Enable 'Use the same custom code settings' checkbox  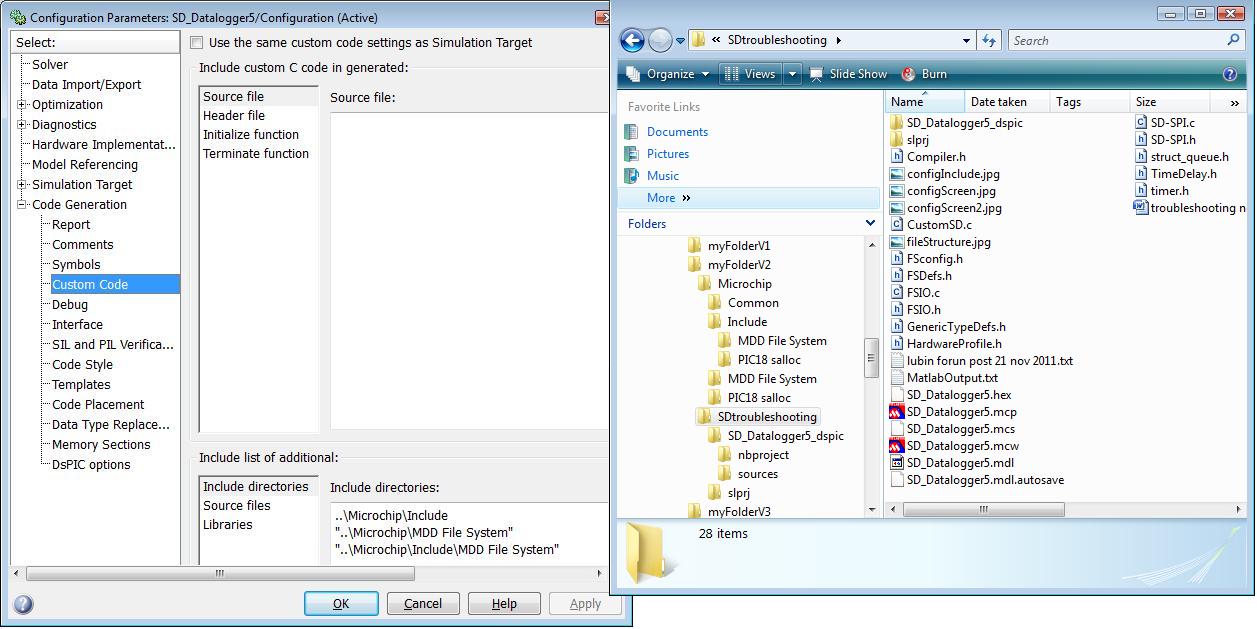pos(197,43)
